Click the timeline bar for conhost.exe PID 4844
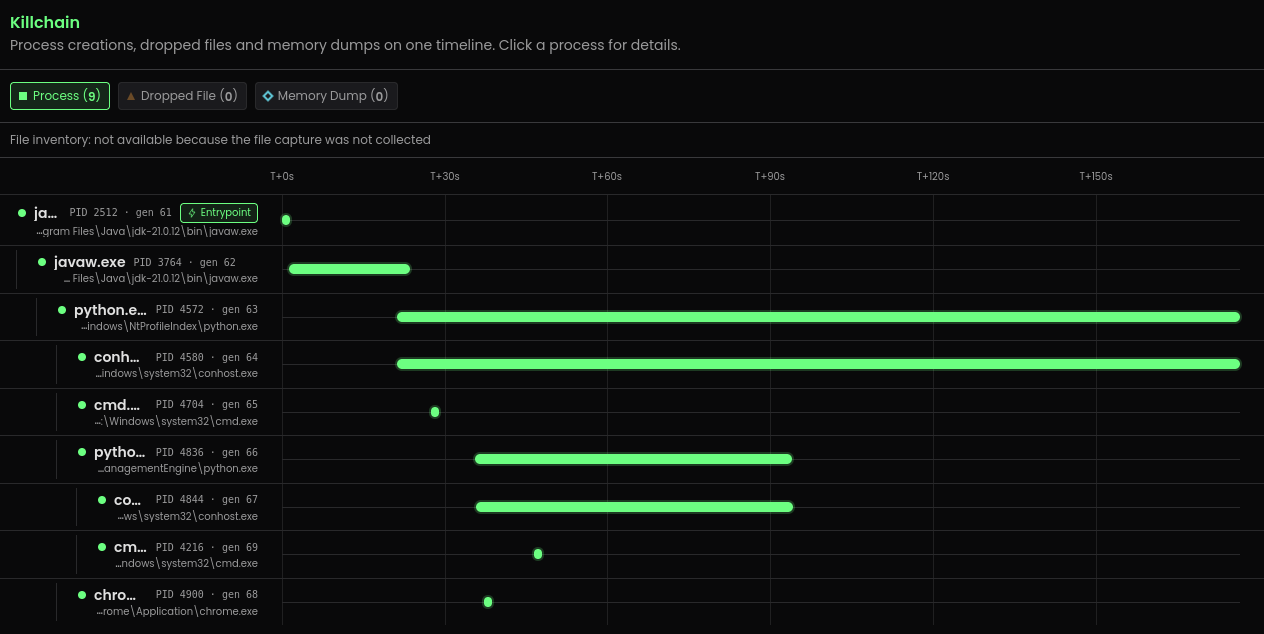Viewport: 1264px width, 634px height. 634,507
